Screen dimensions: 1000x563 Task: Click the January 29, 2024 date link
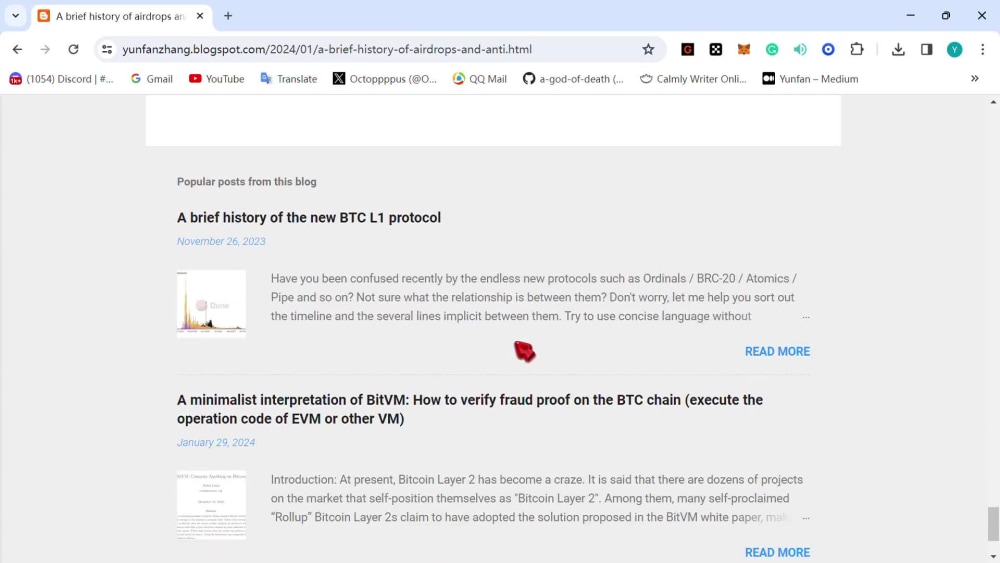coord(216,442)
